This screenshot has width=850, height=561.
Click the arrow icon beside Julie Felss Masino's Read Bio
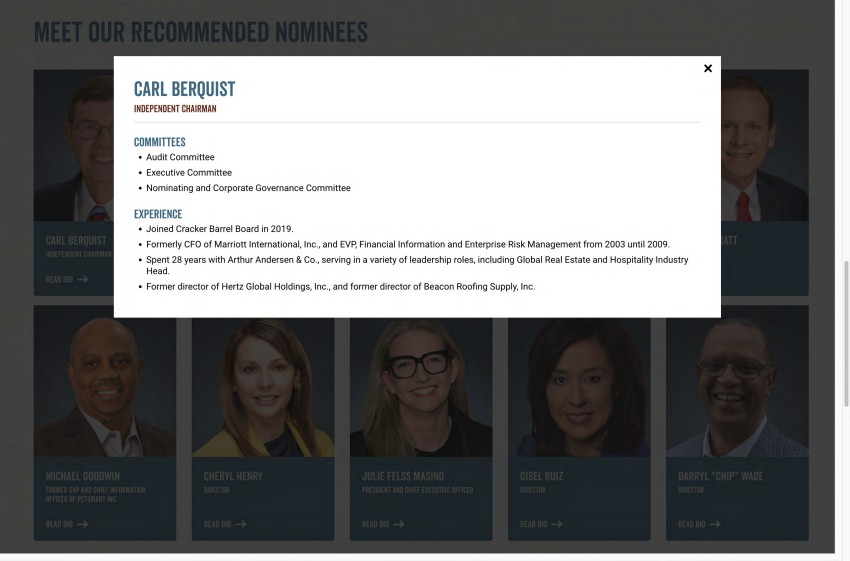click(399, 524)
